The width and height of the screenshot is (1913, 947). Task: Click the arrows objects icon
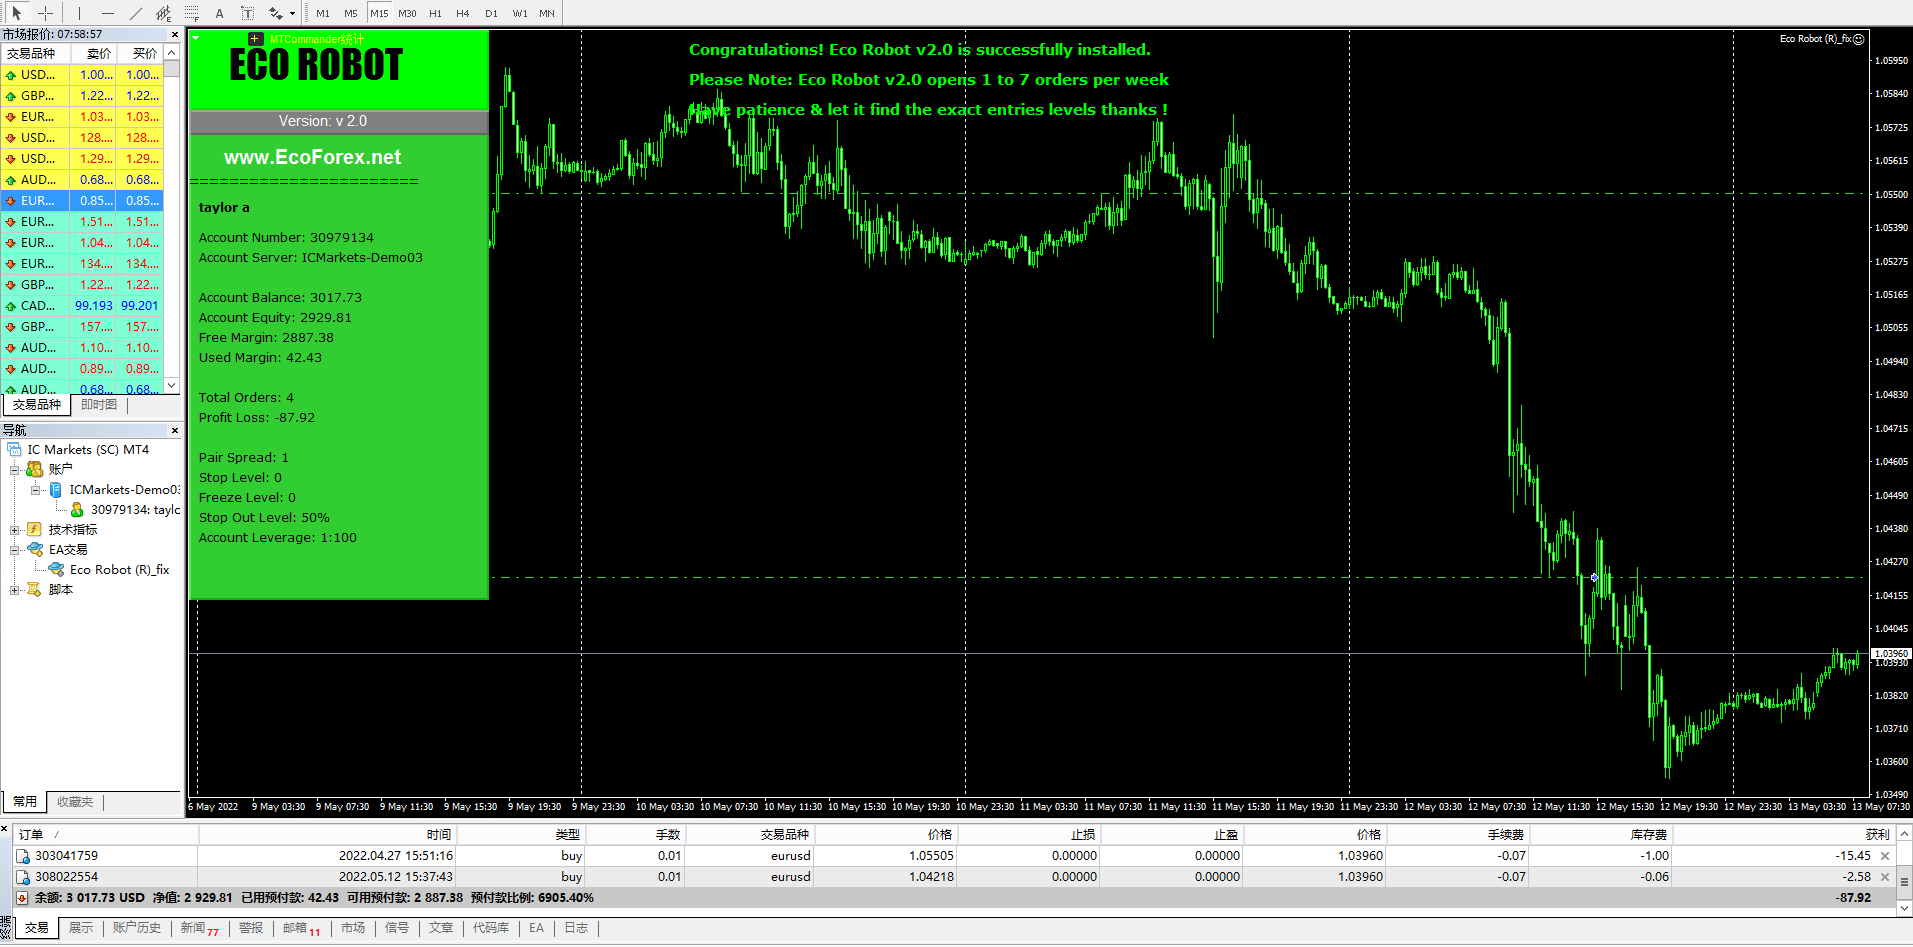[275, 13]
